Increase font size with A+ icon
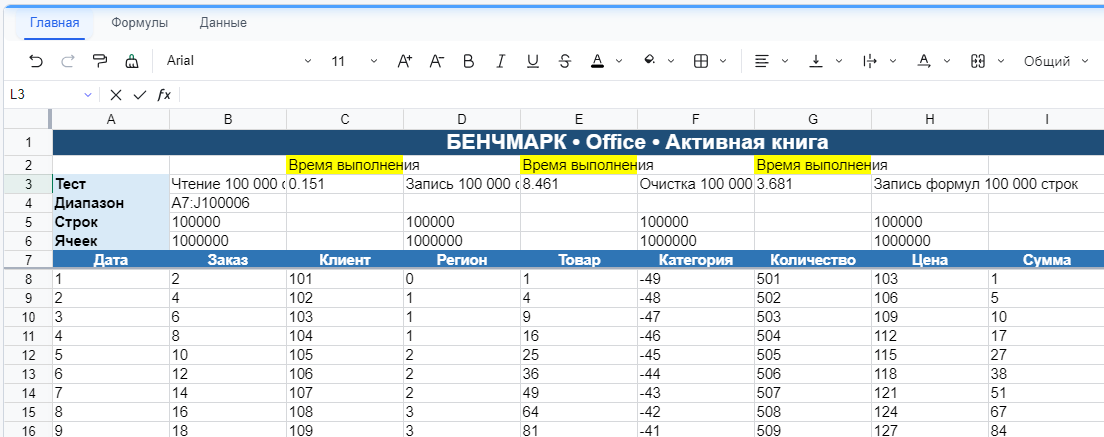Image resolution: width=1104 pixels, height=437 pixels. [x=404, y=61]
